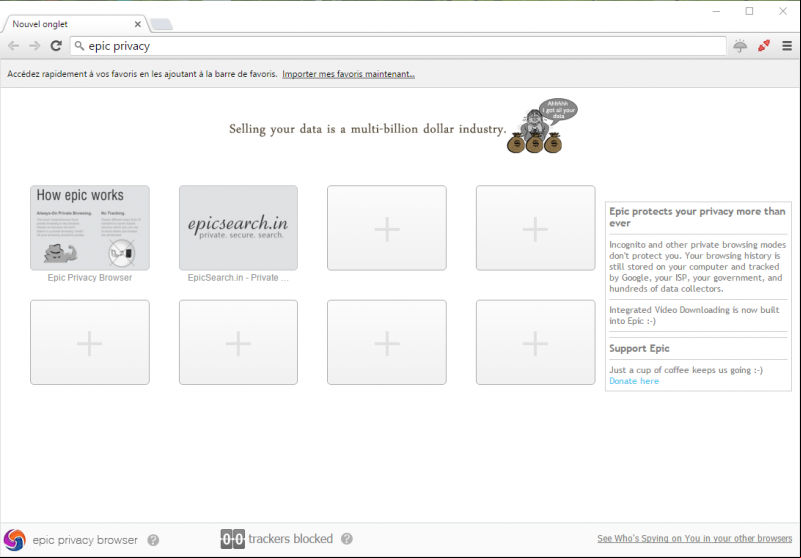801x558 pixels.
Task: Click the trackers blocked counter digits
Action: 232,539
